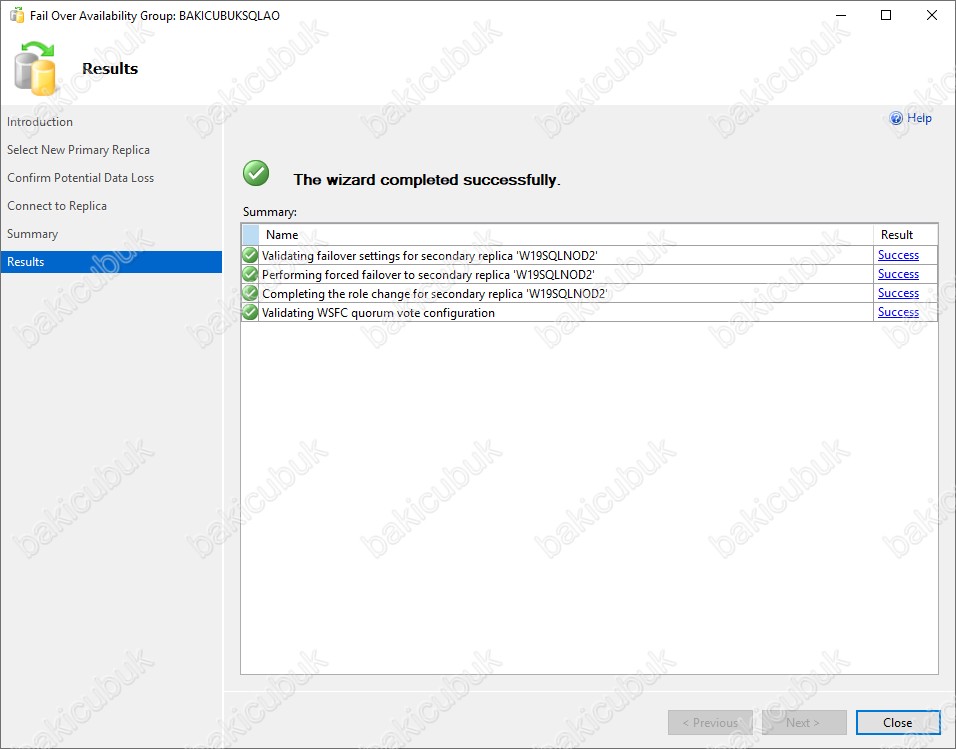This screenshot has height=749, width=956.
Task: Click the wizard database icon in header
Action: (x=35, y=68)
